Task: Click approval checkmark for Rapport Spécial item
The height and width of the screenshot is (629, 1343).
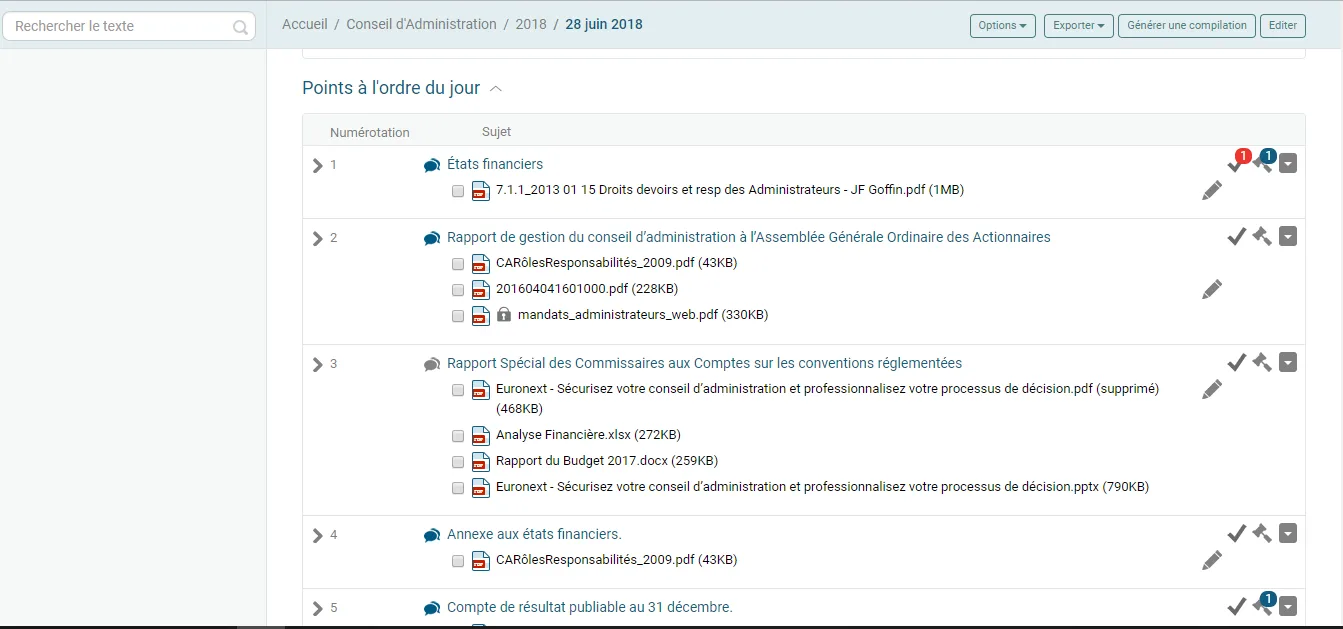Action: 1236,362
